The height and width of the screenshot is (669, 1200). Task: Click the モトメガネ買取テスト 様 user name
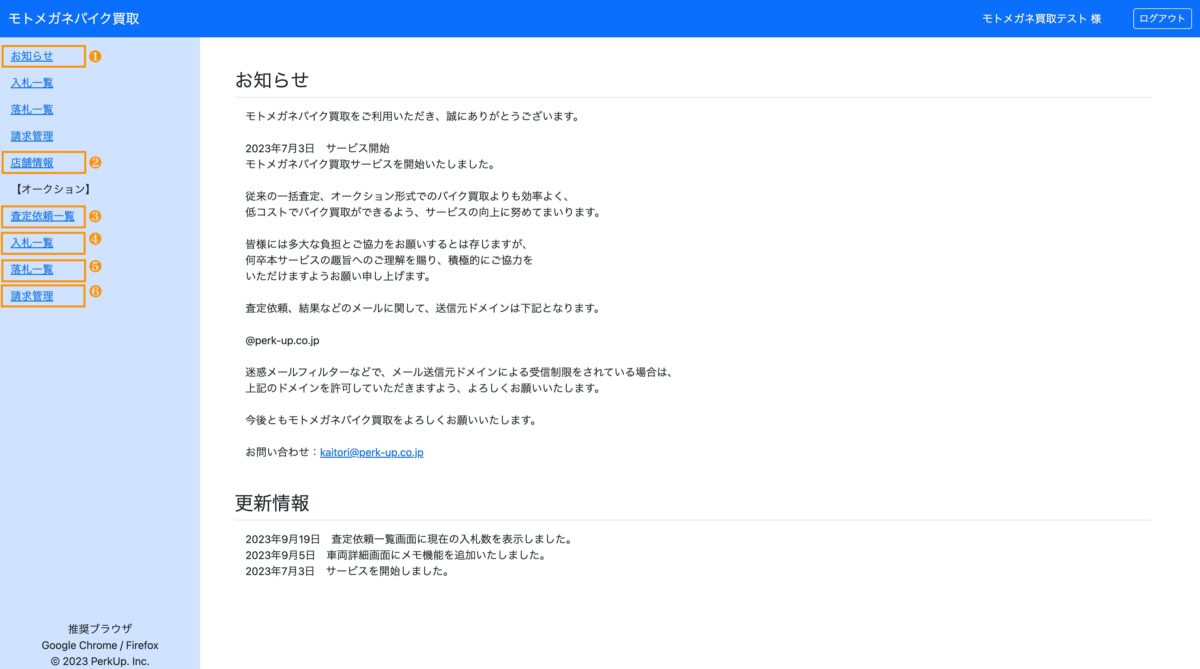[1041, 19]
